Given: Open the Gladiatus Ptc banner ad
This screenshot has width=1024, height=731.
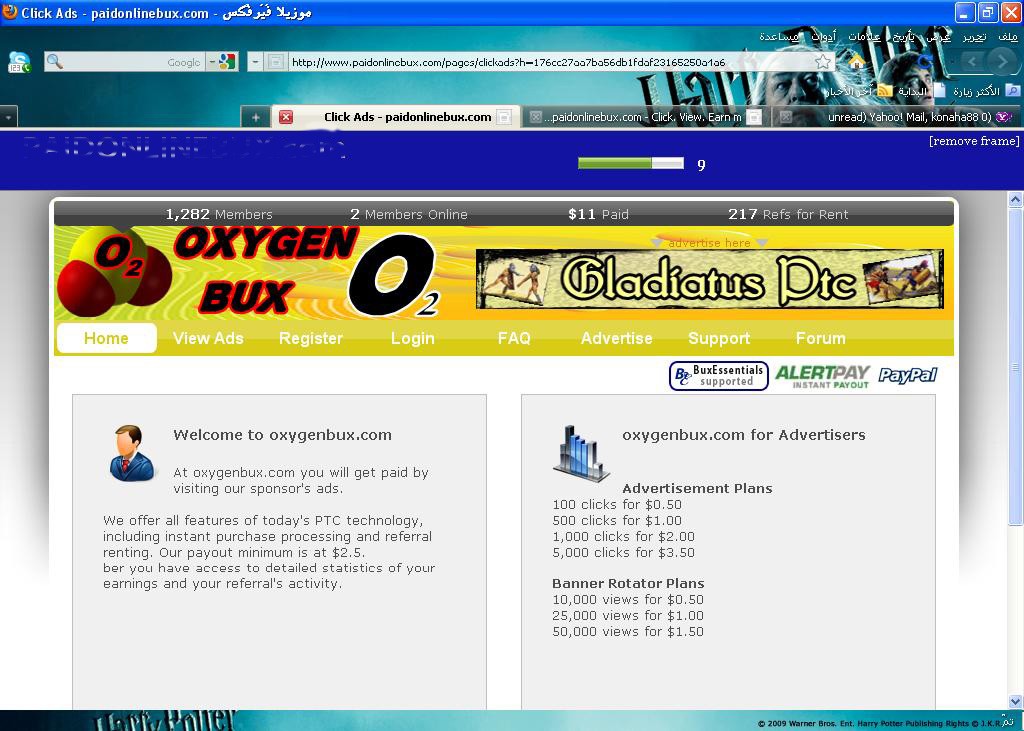Looking at the screenshot, I should coord(709,280).
